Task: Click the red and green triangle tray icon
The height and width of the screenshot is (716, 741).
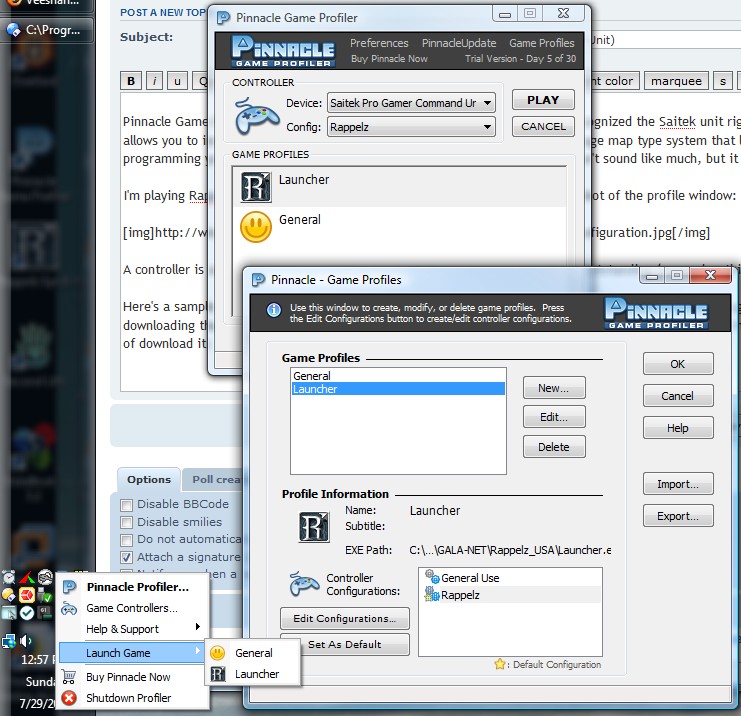Action: [x=27, y=577]
